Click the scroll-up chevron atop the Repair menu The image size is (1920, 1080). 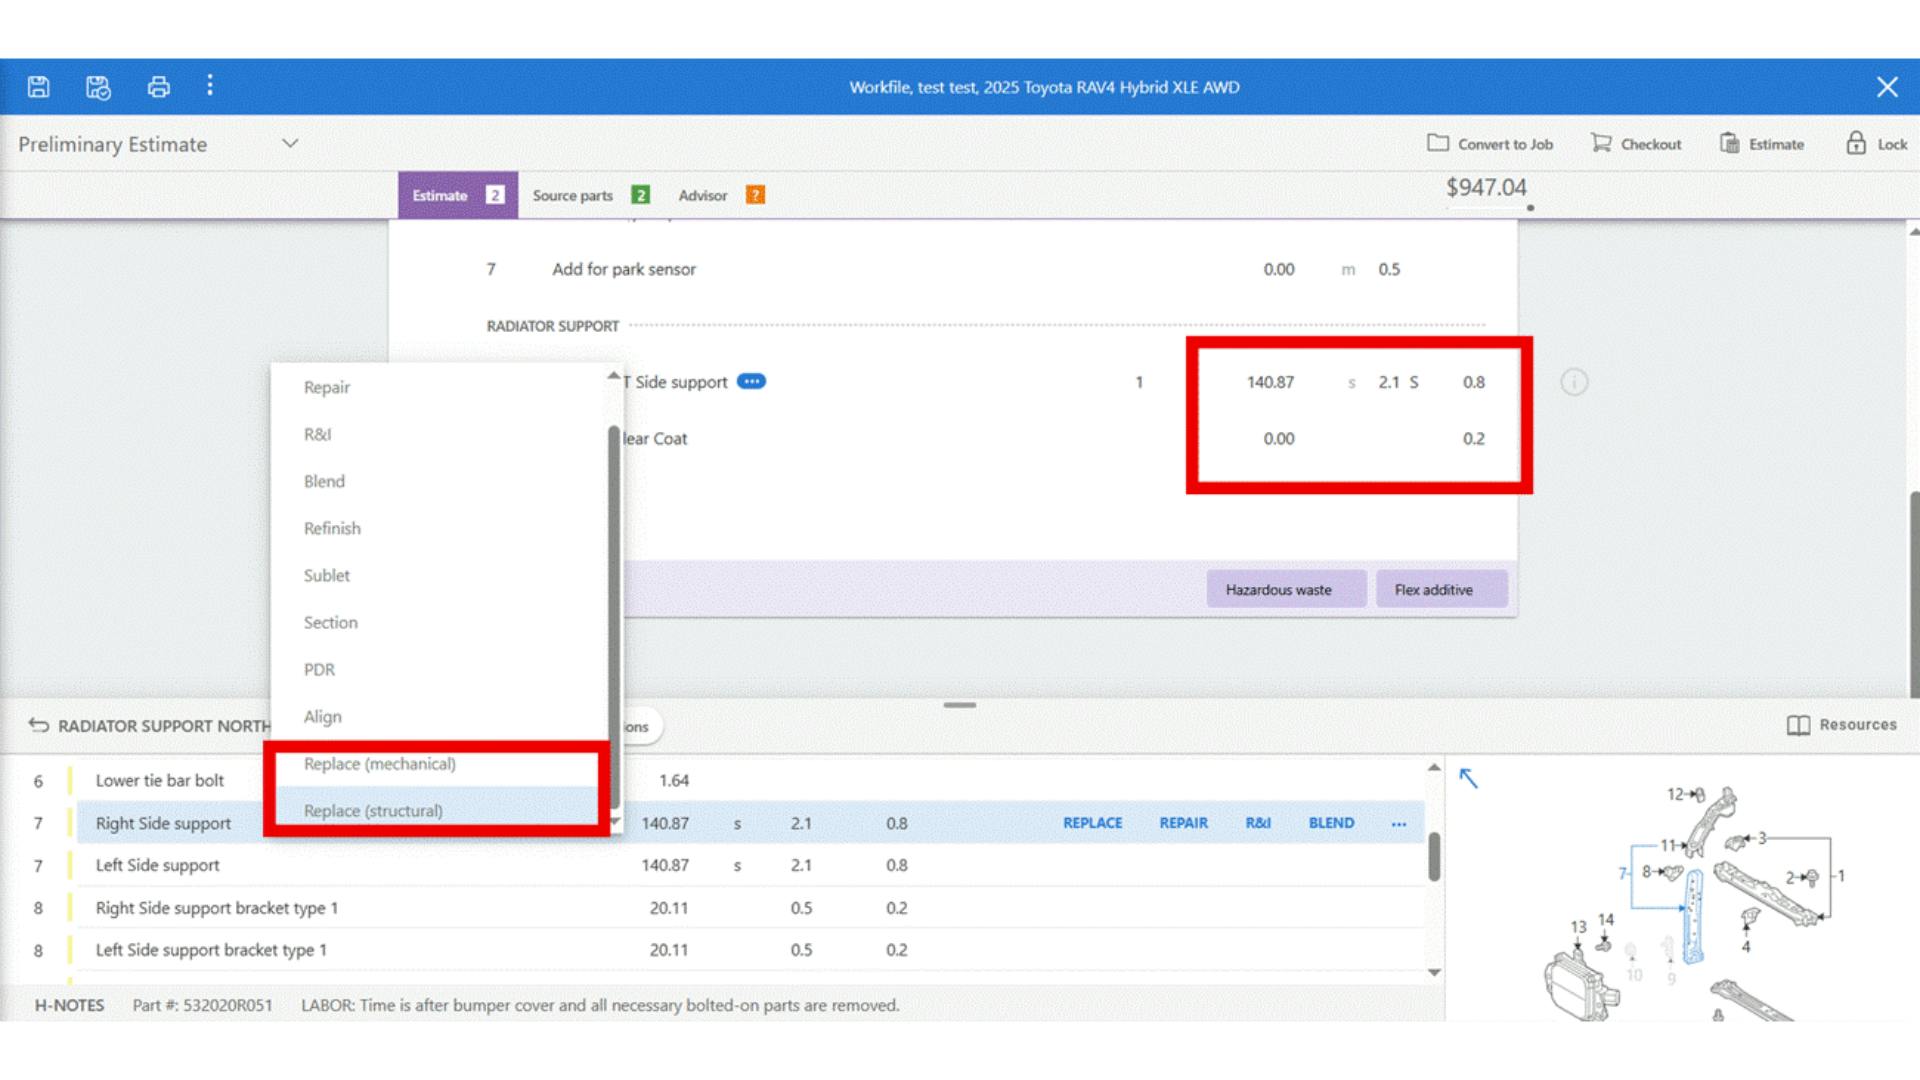[613, 375]
